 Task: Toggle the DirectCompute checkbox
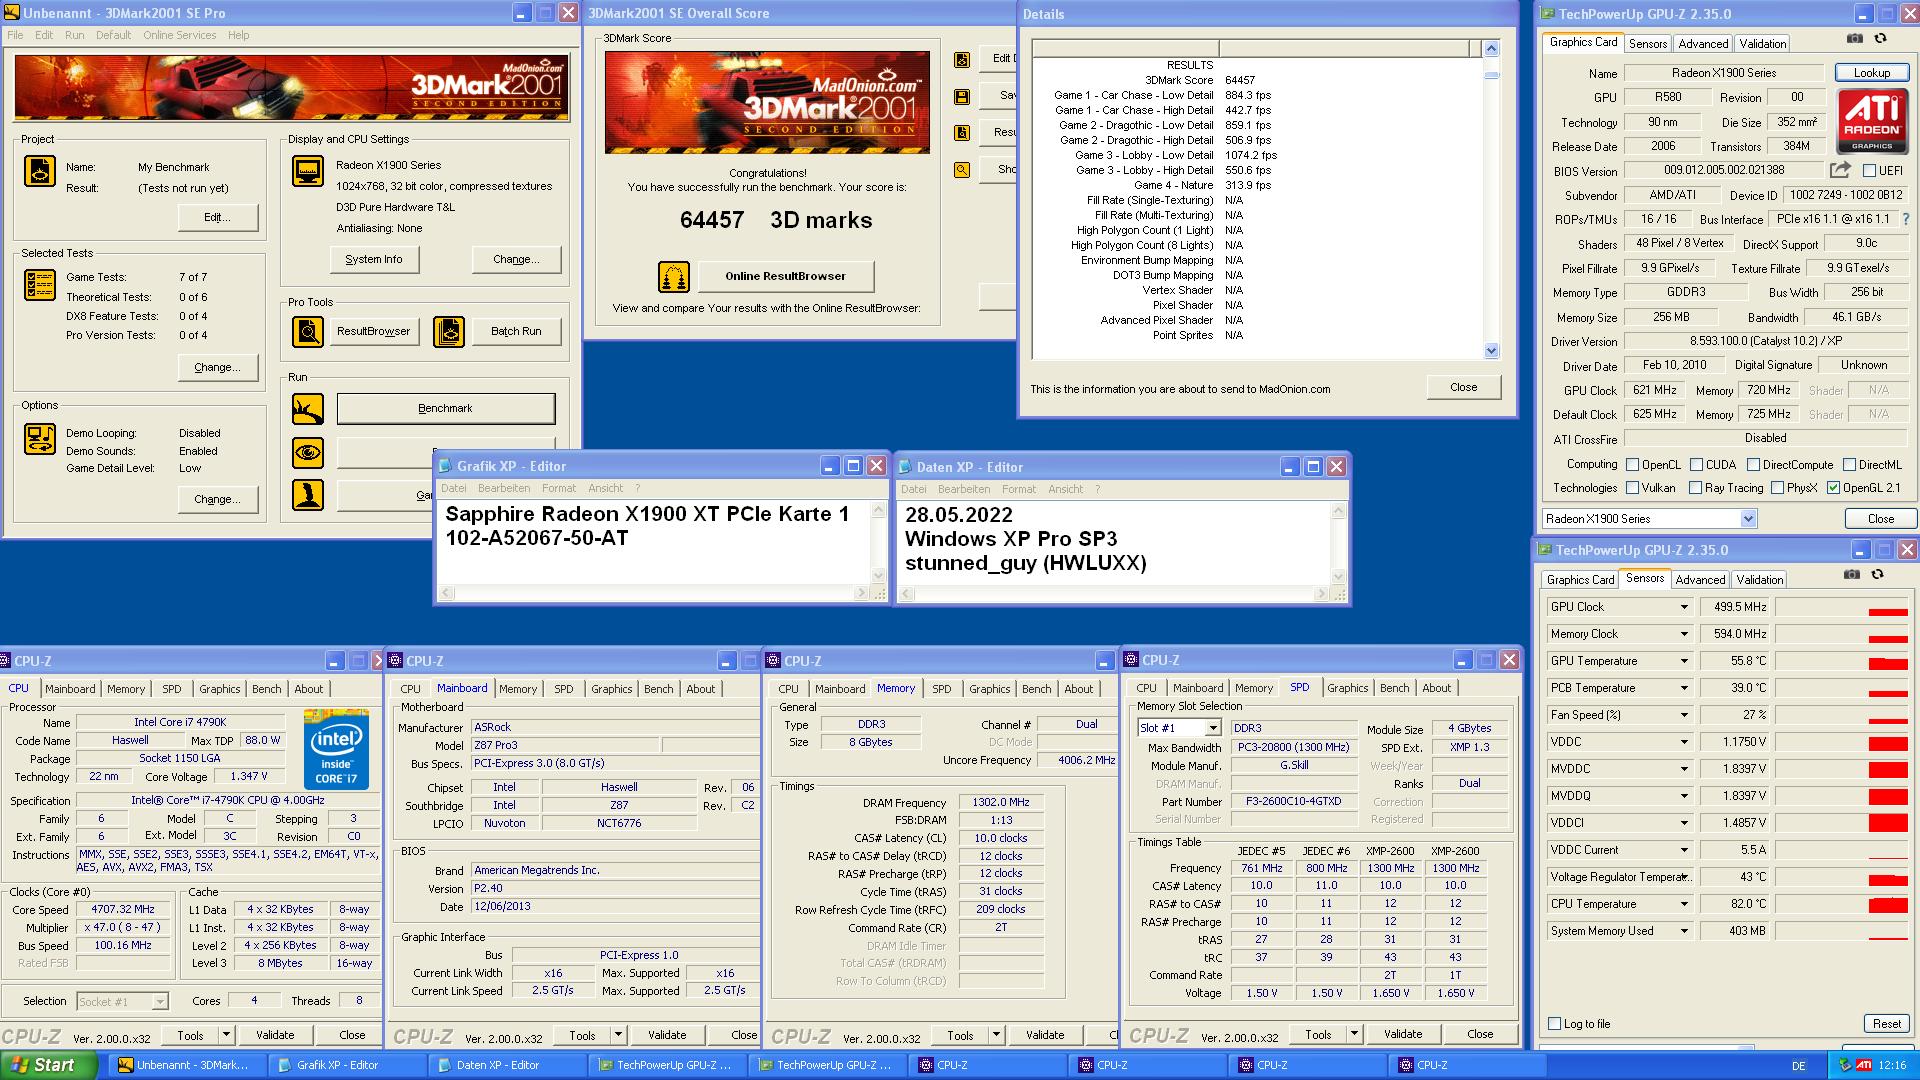(x=1753, y=465)
